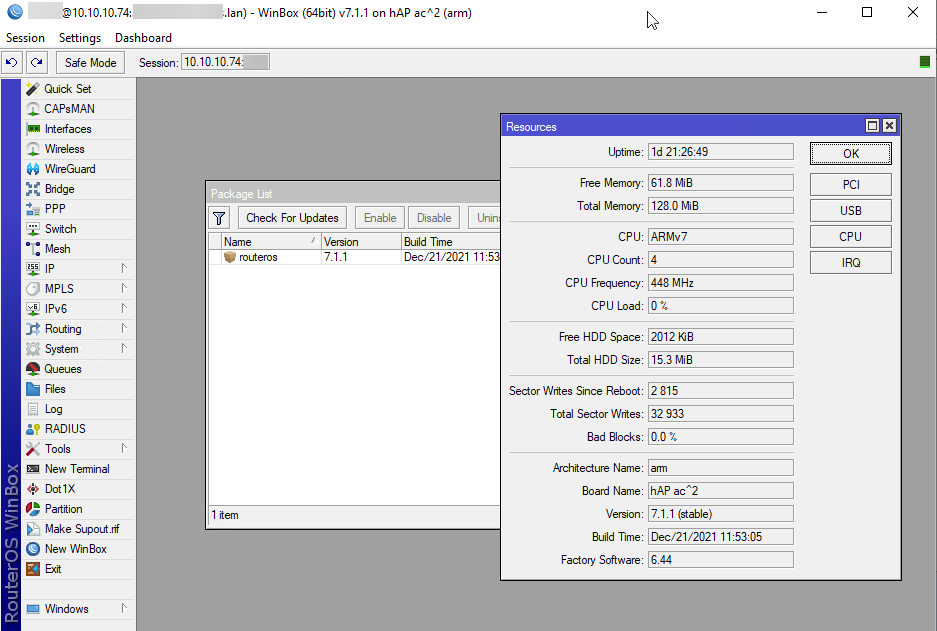
Task: Click OK in Resources window
Action: pyautogui.click(x=850, y=154)
